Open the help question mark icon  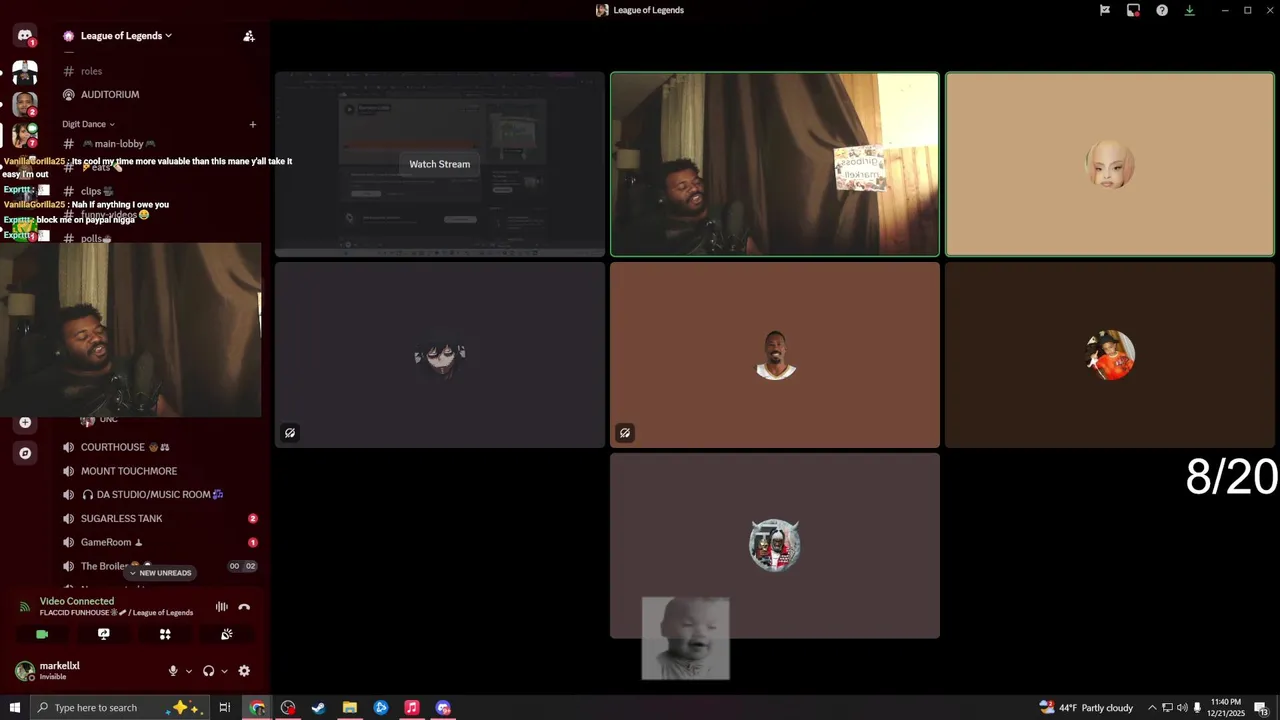click(1162, 10)
